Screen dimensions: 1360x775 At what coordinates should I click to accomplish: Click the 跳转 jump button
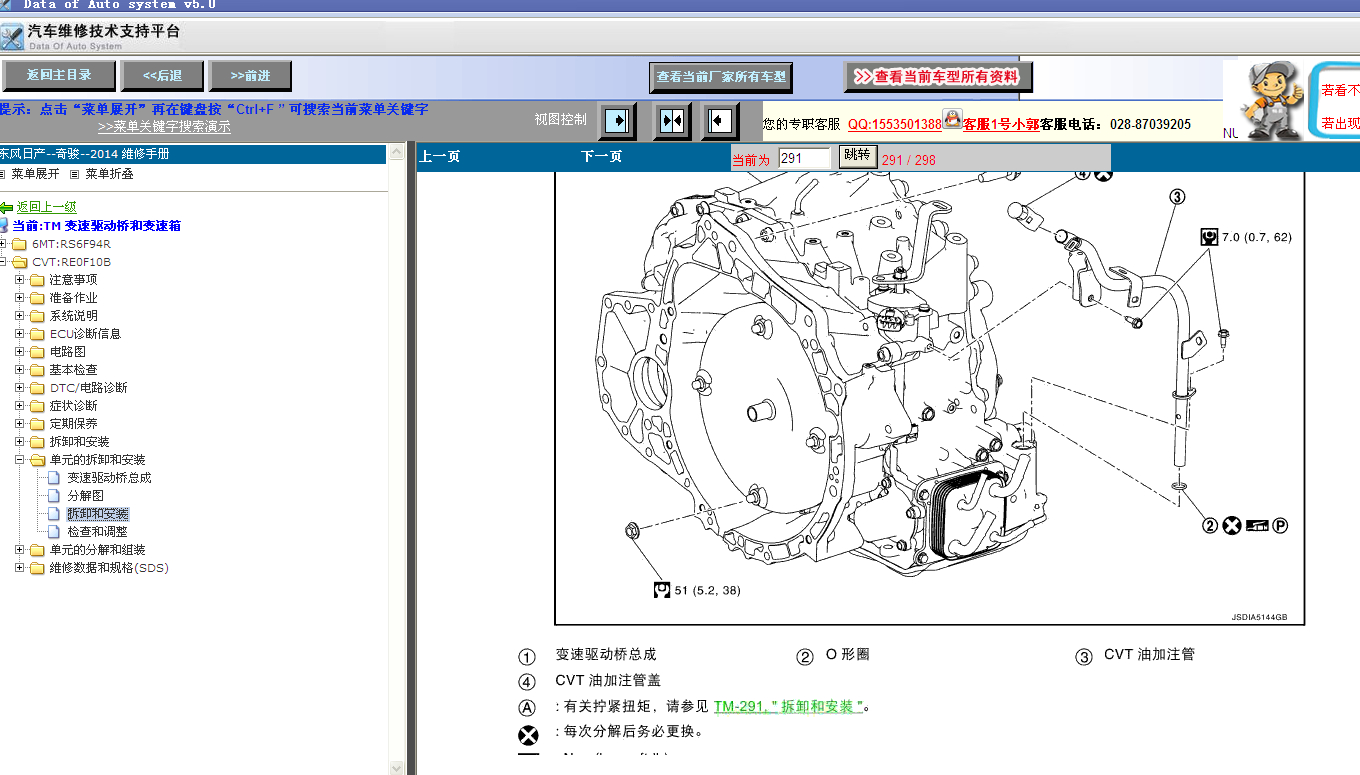(x=857, y=156)
